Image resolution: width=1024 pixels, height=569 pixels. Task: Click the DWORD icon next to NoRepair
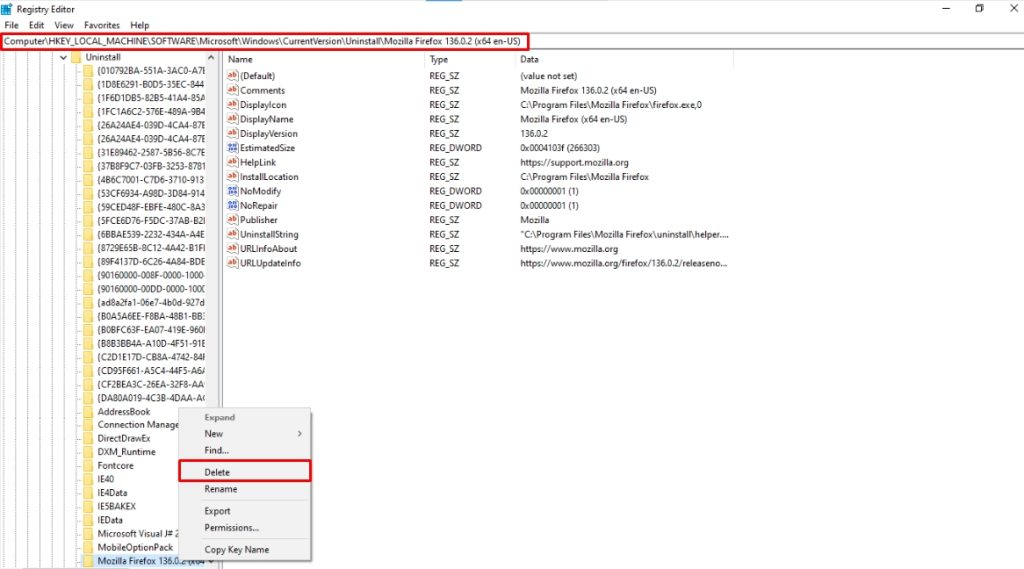click(x=232, y=205)
